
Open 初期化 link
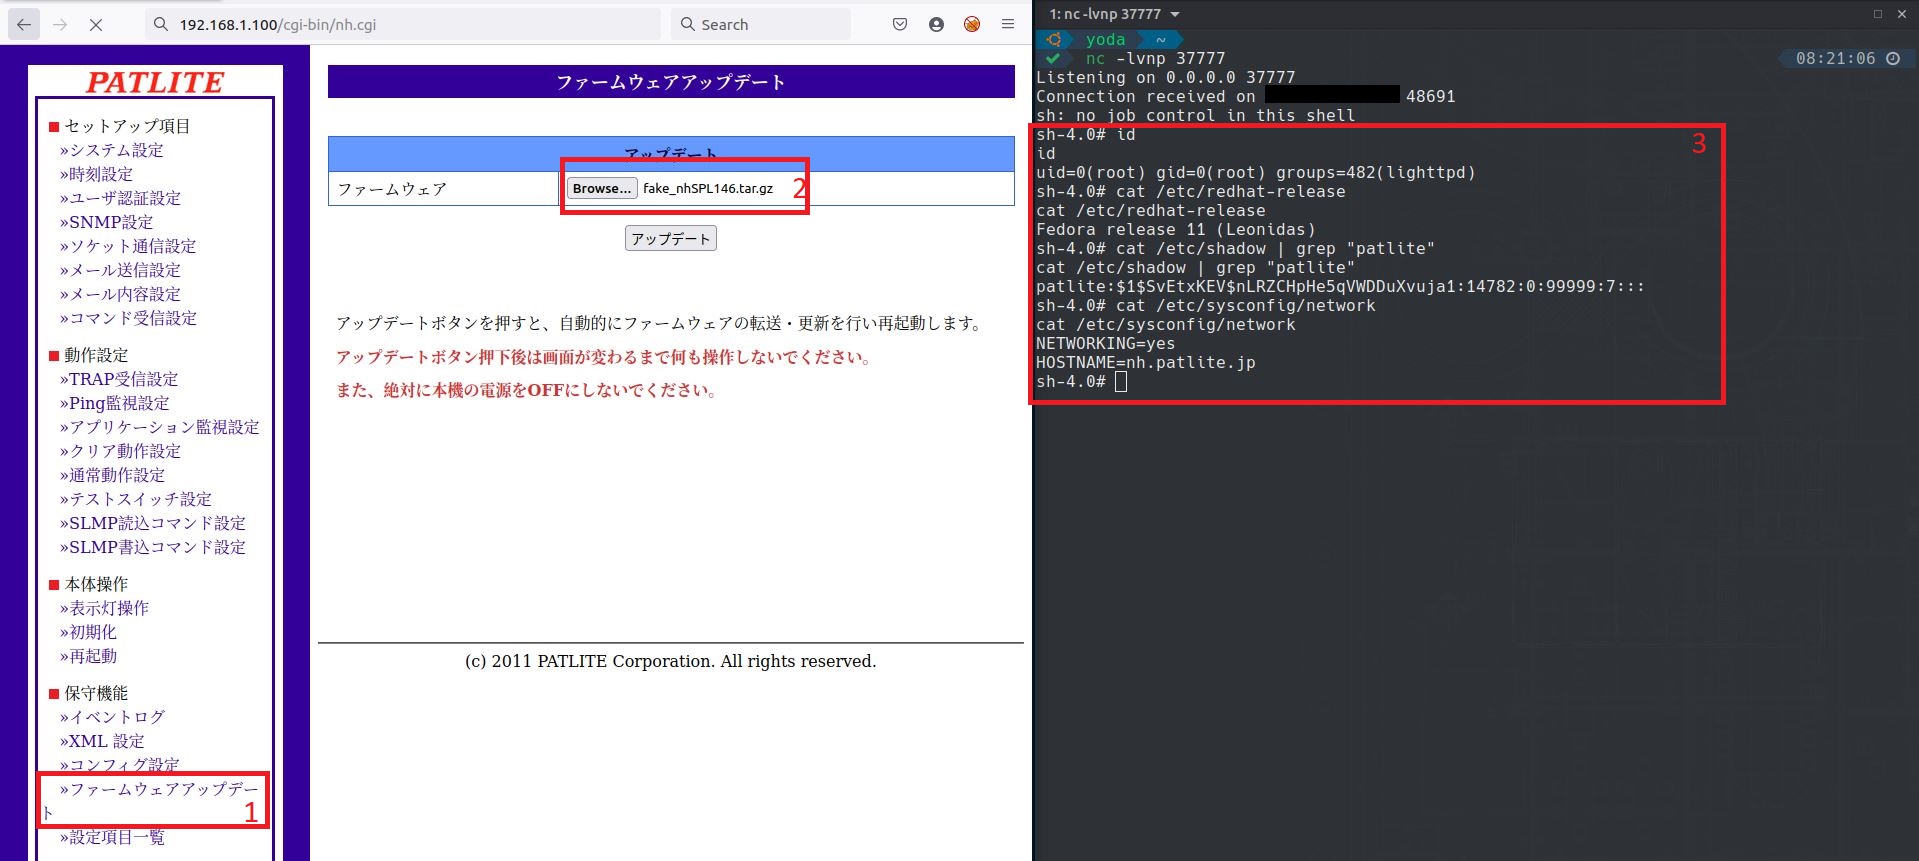point(88,632)
